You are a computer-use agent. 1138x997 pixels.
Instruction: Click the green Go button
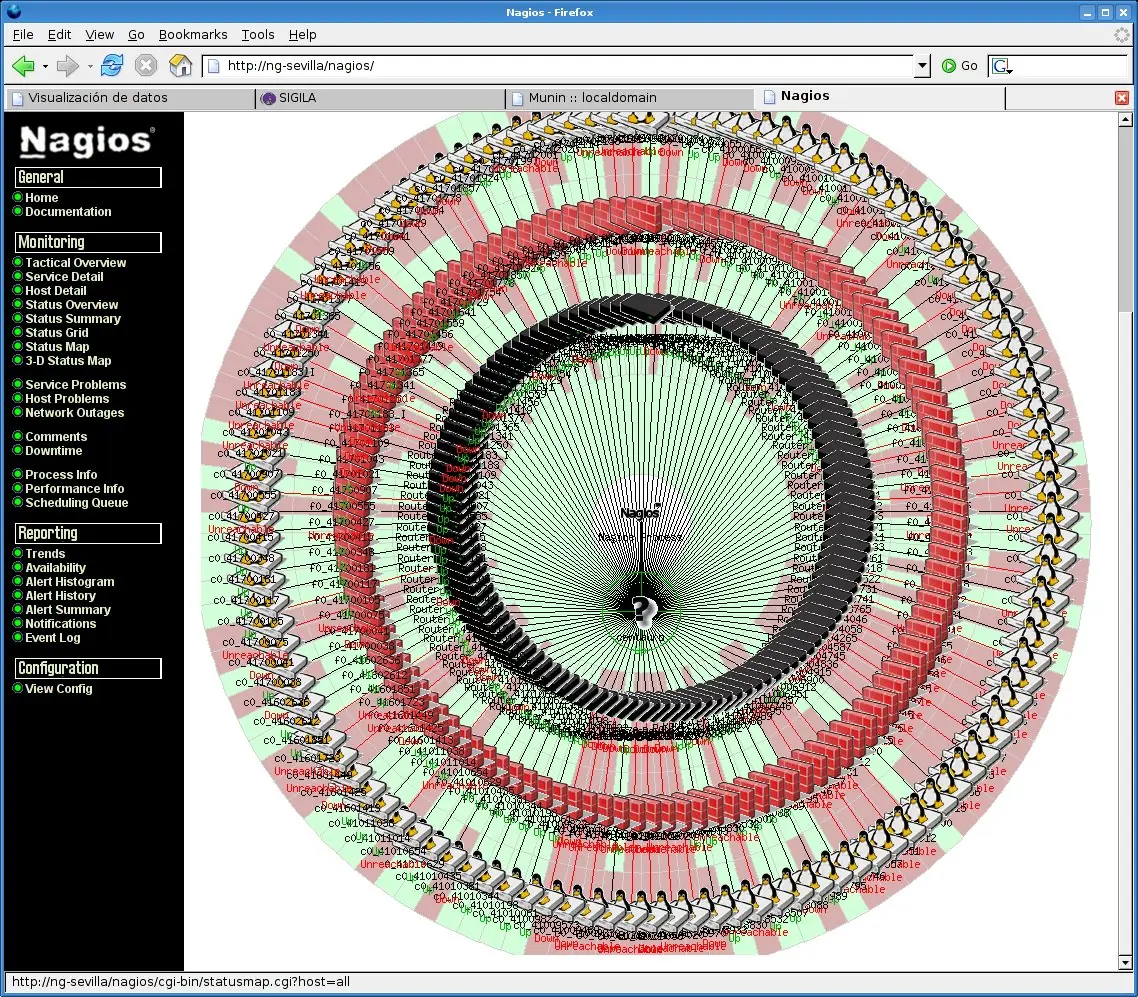[x=959, y=66]
